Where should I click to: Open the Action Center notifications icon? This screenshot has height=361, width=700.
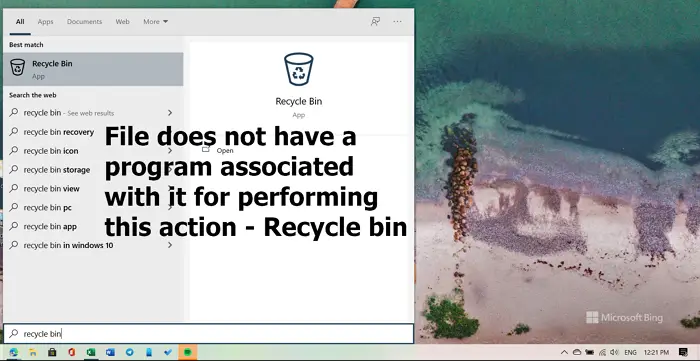click(683, 353)
